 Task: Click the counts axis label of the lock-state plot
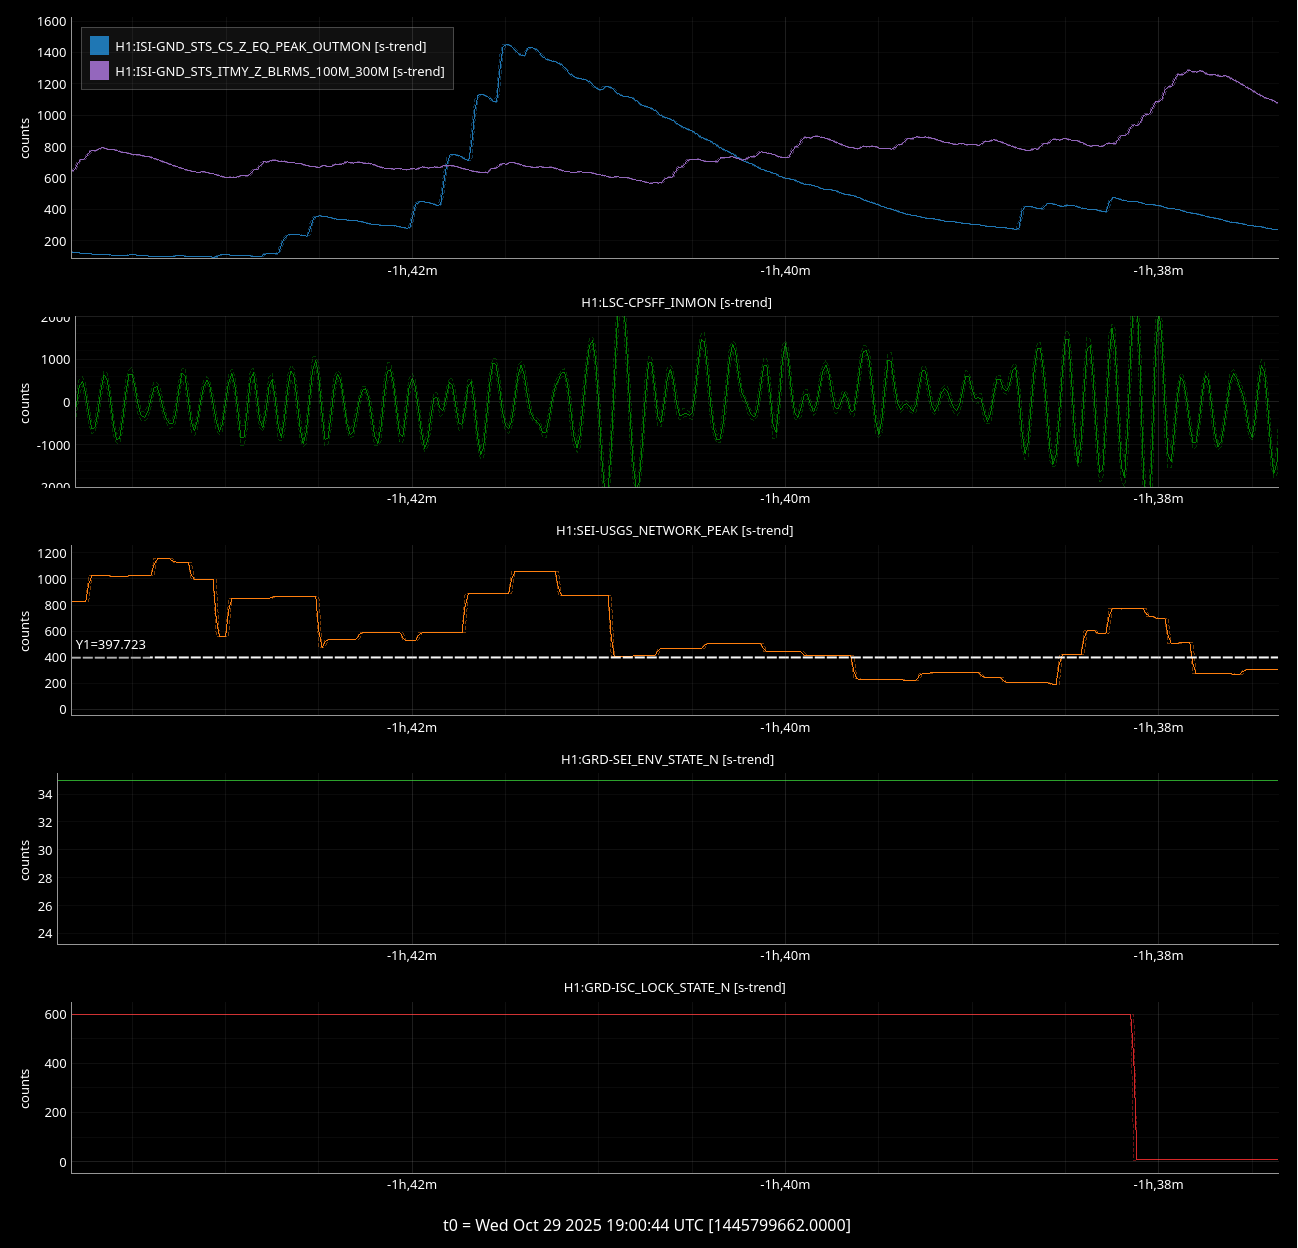(25, 1088)
